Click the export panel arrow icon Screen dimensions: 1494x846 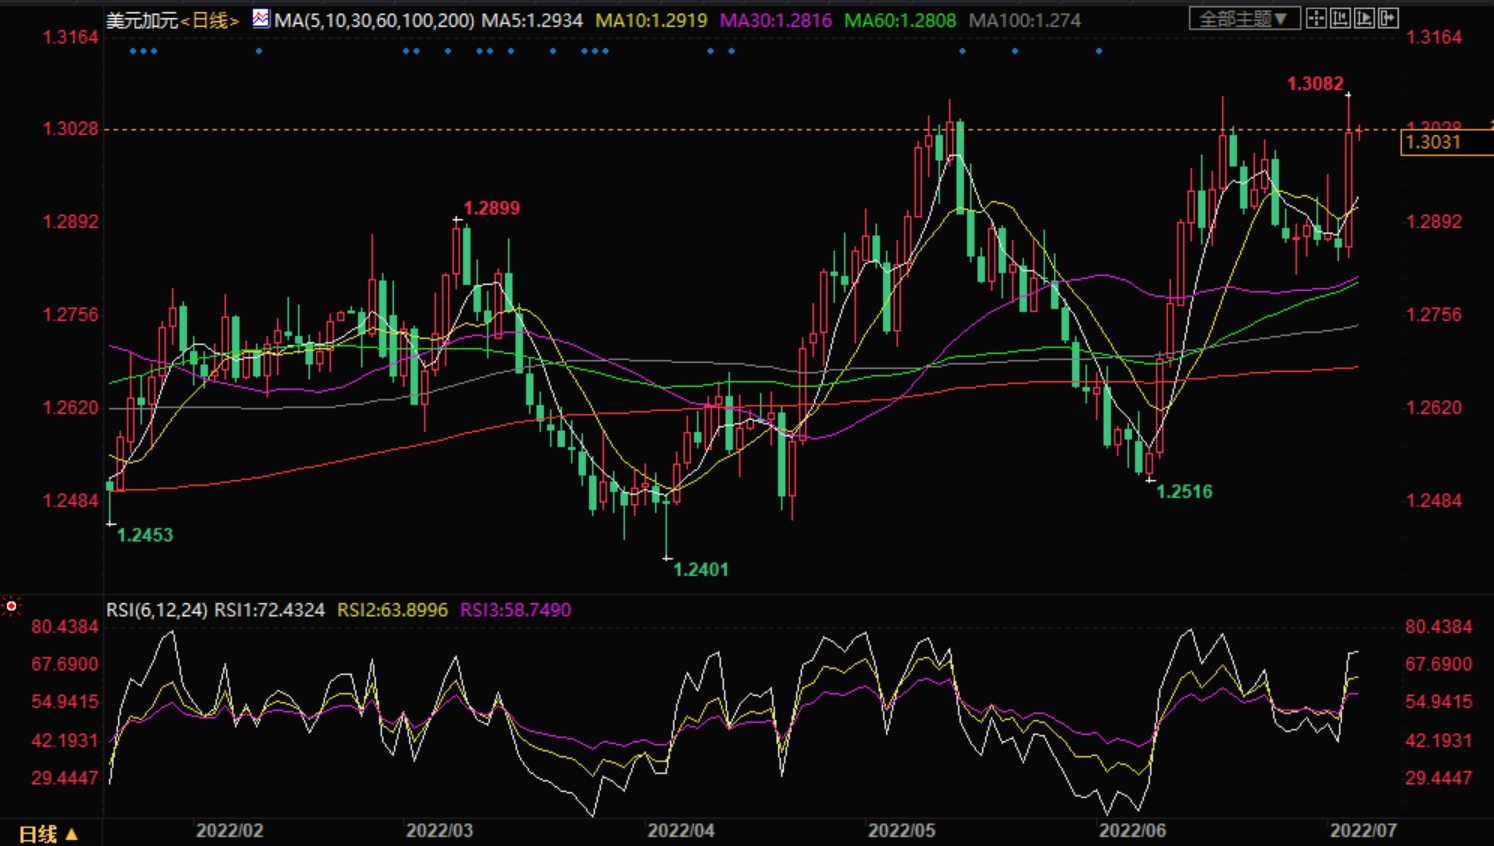(1388, 19)
